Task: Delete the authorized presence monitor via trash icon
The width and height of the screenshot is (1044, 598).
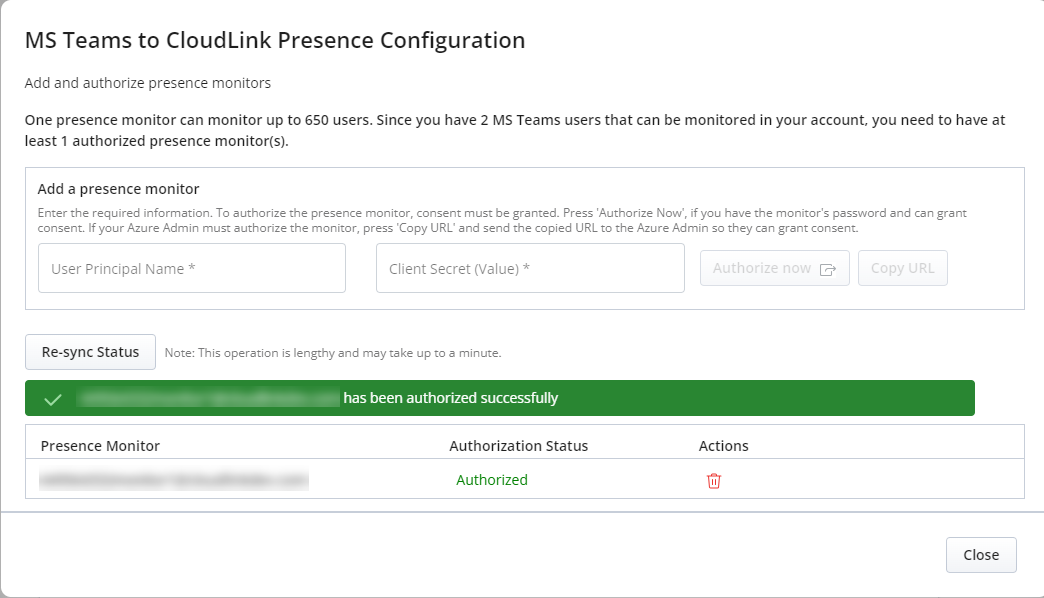Action: click(x=714, y=481)
